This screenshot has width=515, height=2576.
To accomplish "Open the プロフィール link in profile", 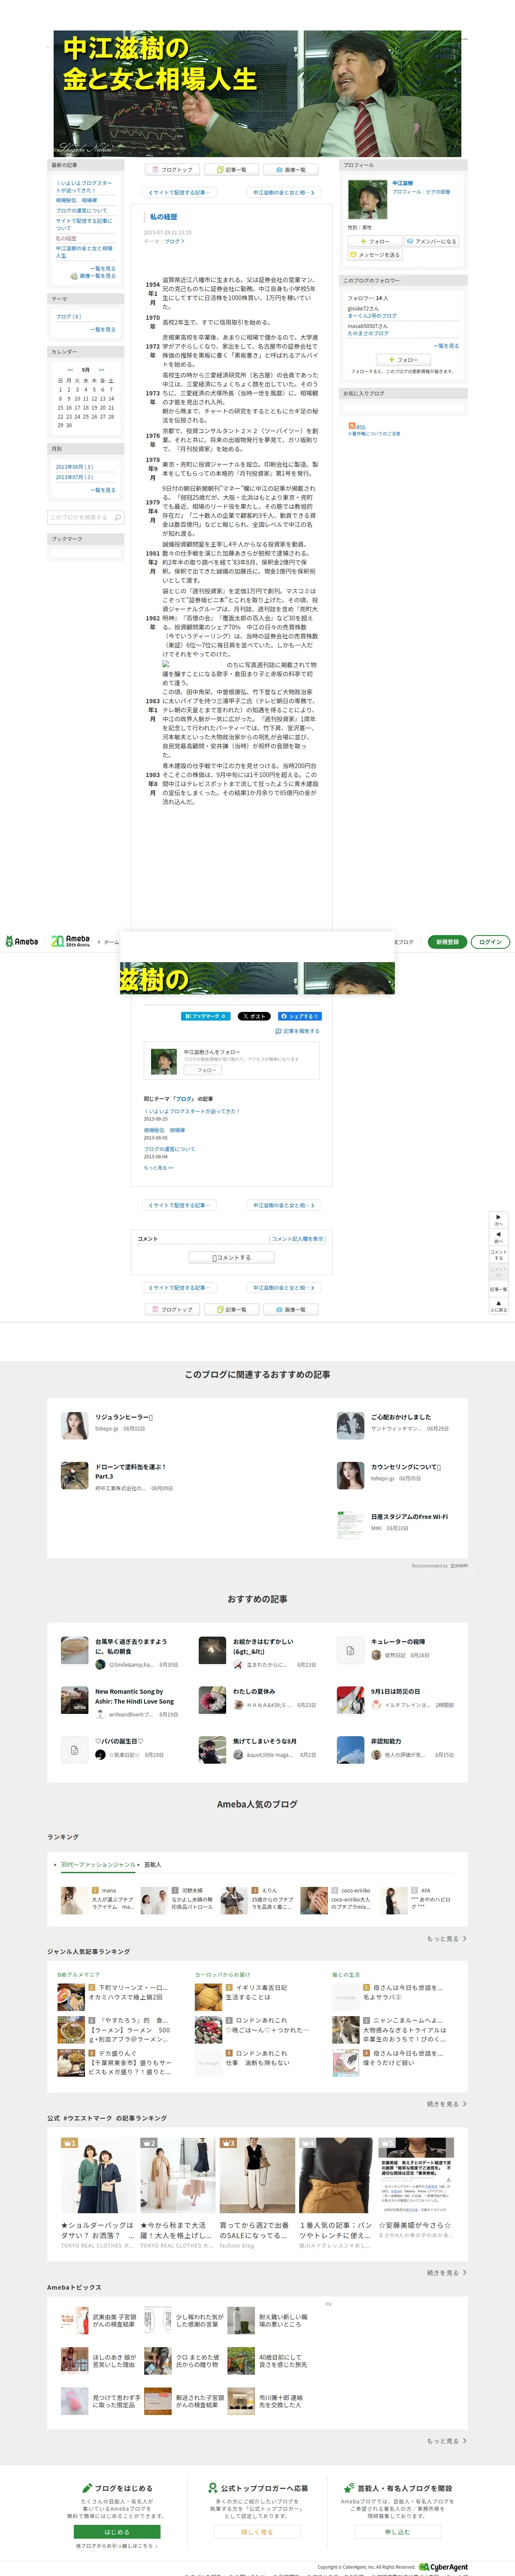I will pyautogui.click(x=407, y=191).
